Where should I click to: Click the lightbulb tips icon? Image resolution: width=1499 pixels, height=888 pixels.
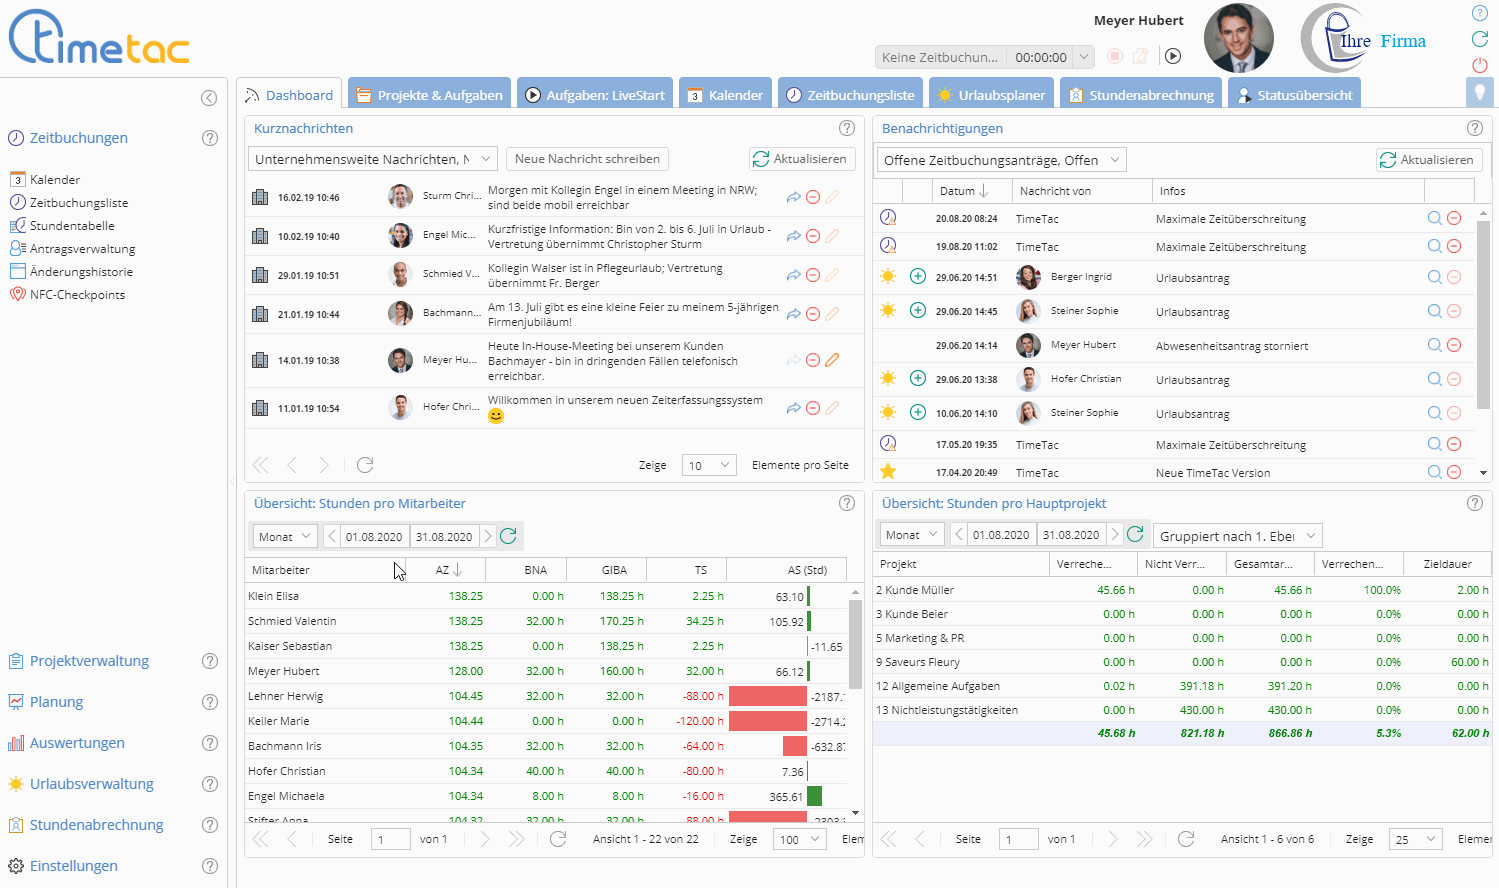(1479, 92)
